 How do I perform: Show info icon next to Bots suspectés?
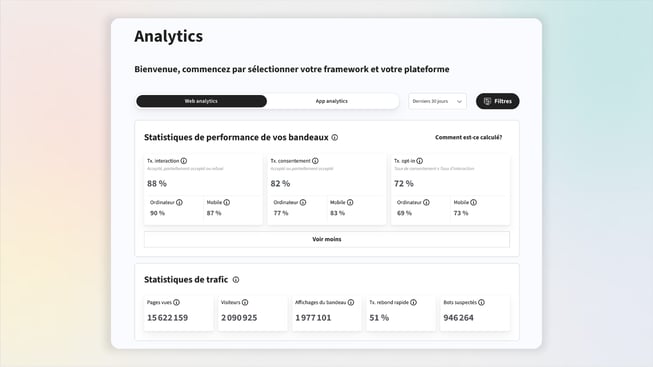point(481,302)
